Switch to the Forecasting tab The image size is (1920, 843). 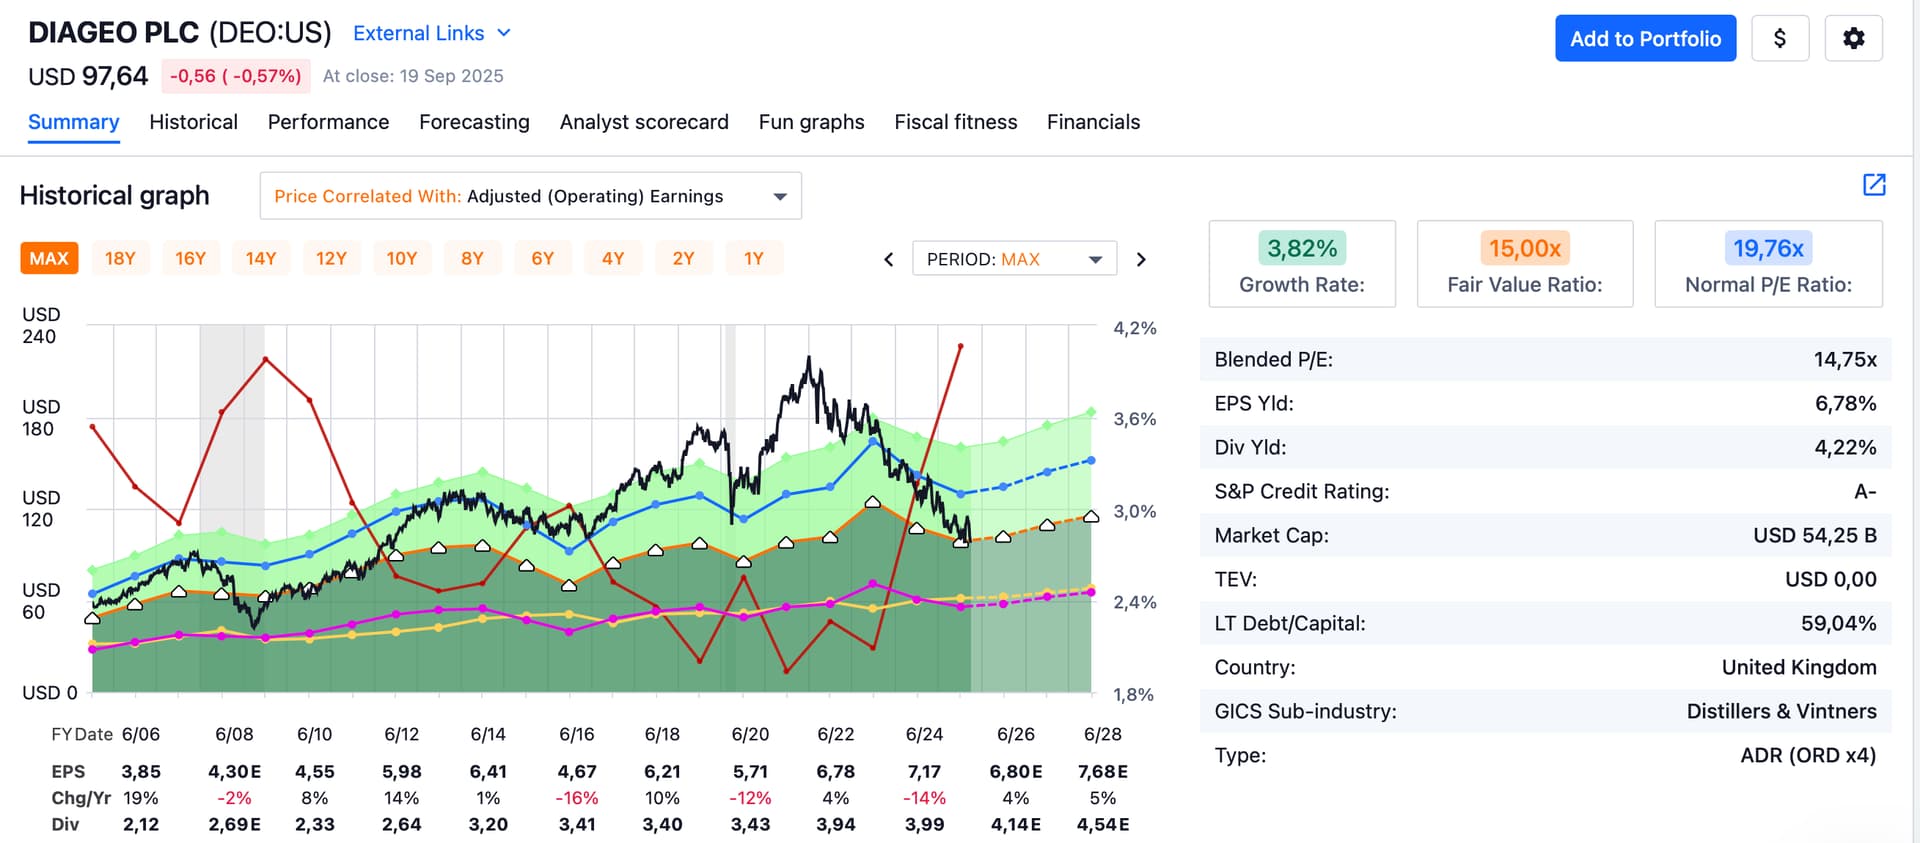pyautogui.click(x=474, y=122)
